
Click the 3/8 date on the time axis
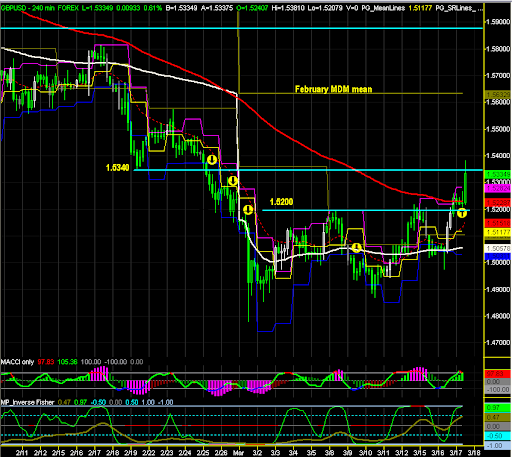[x=329, y=453]
